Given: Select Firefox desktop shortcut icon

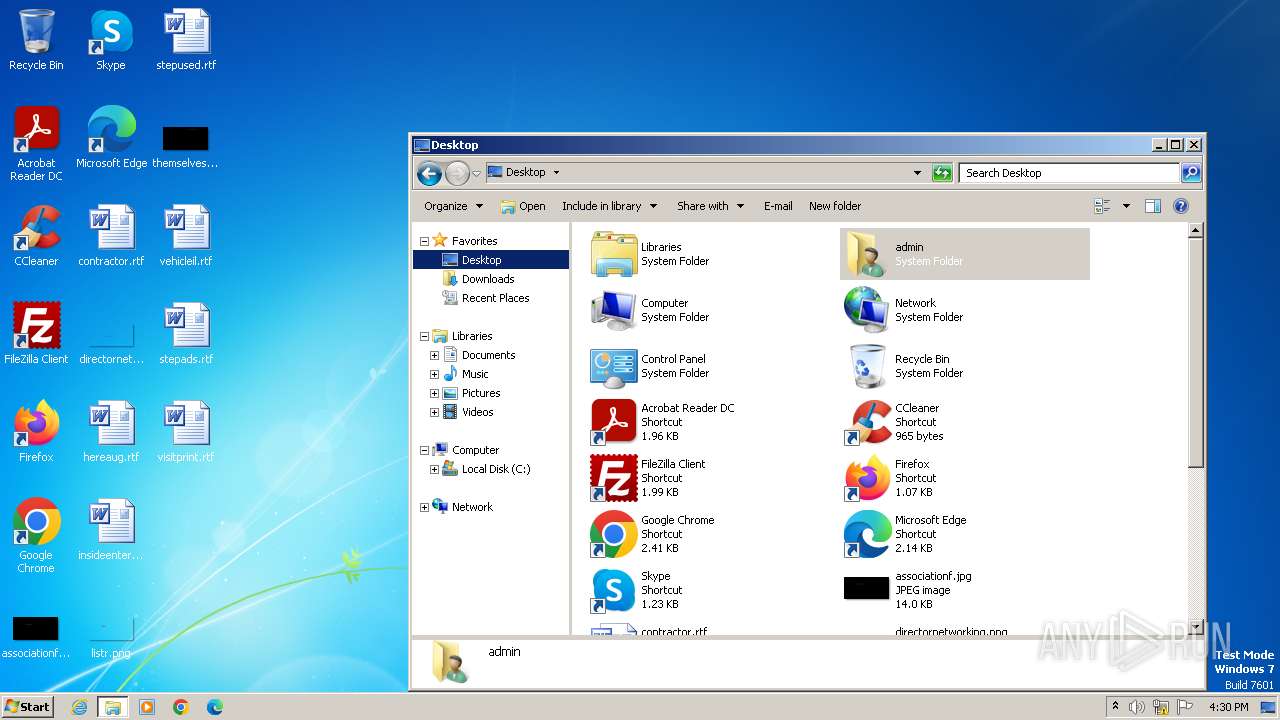Looking at the screenshot, I should click(x=36, y=432).
